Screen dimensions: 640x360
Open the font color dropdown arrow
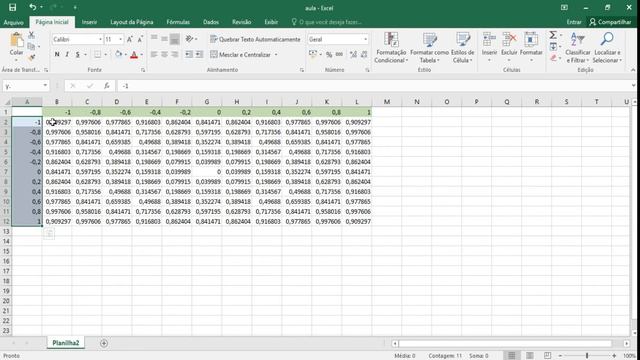tap(142, 55)
